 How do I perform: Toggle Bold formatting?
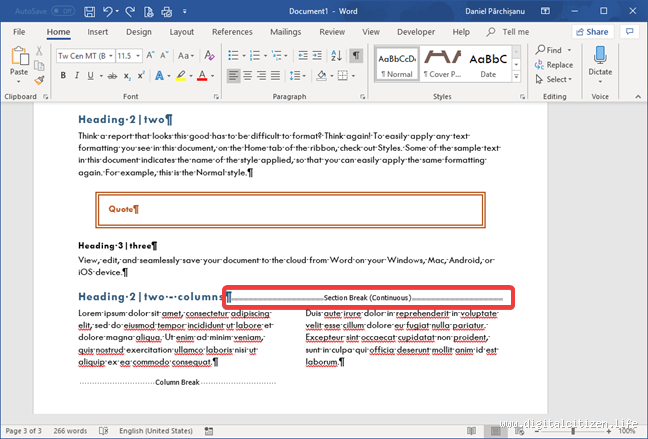tap(62, 76)
